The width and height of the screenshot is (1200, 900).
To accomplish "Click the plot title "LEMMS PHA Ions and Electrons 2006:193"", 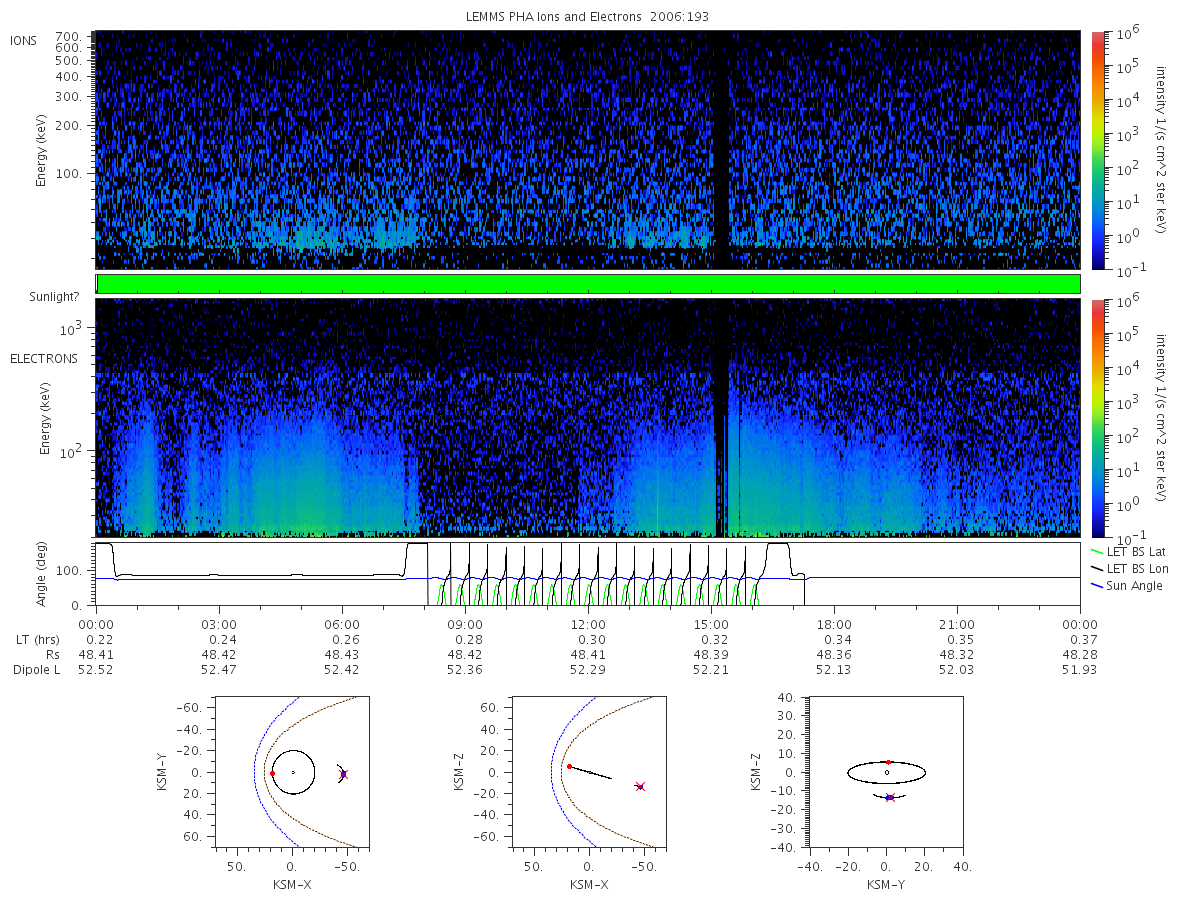I will click(588, 17).
